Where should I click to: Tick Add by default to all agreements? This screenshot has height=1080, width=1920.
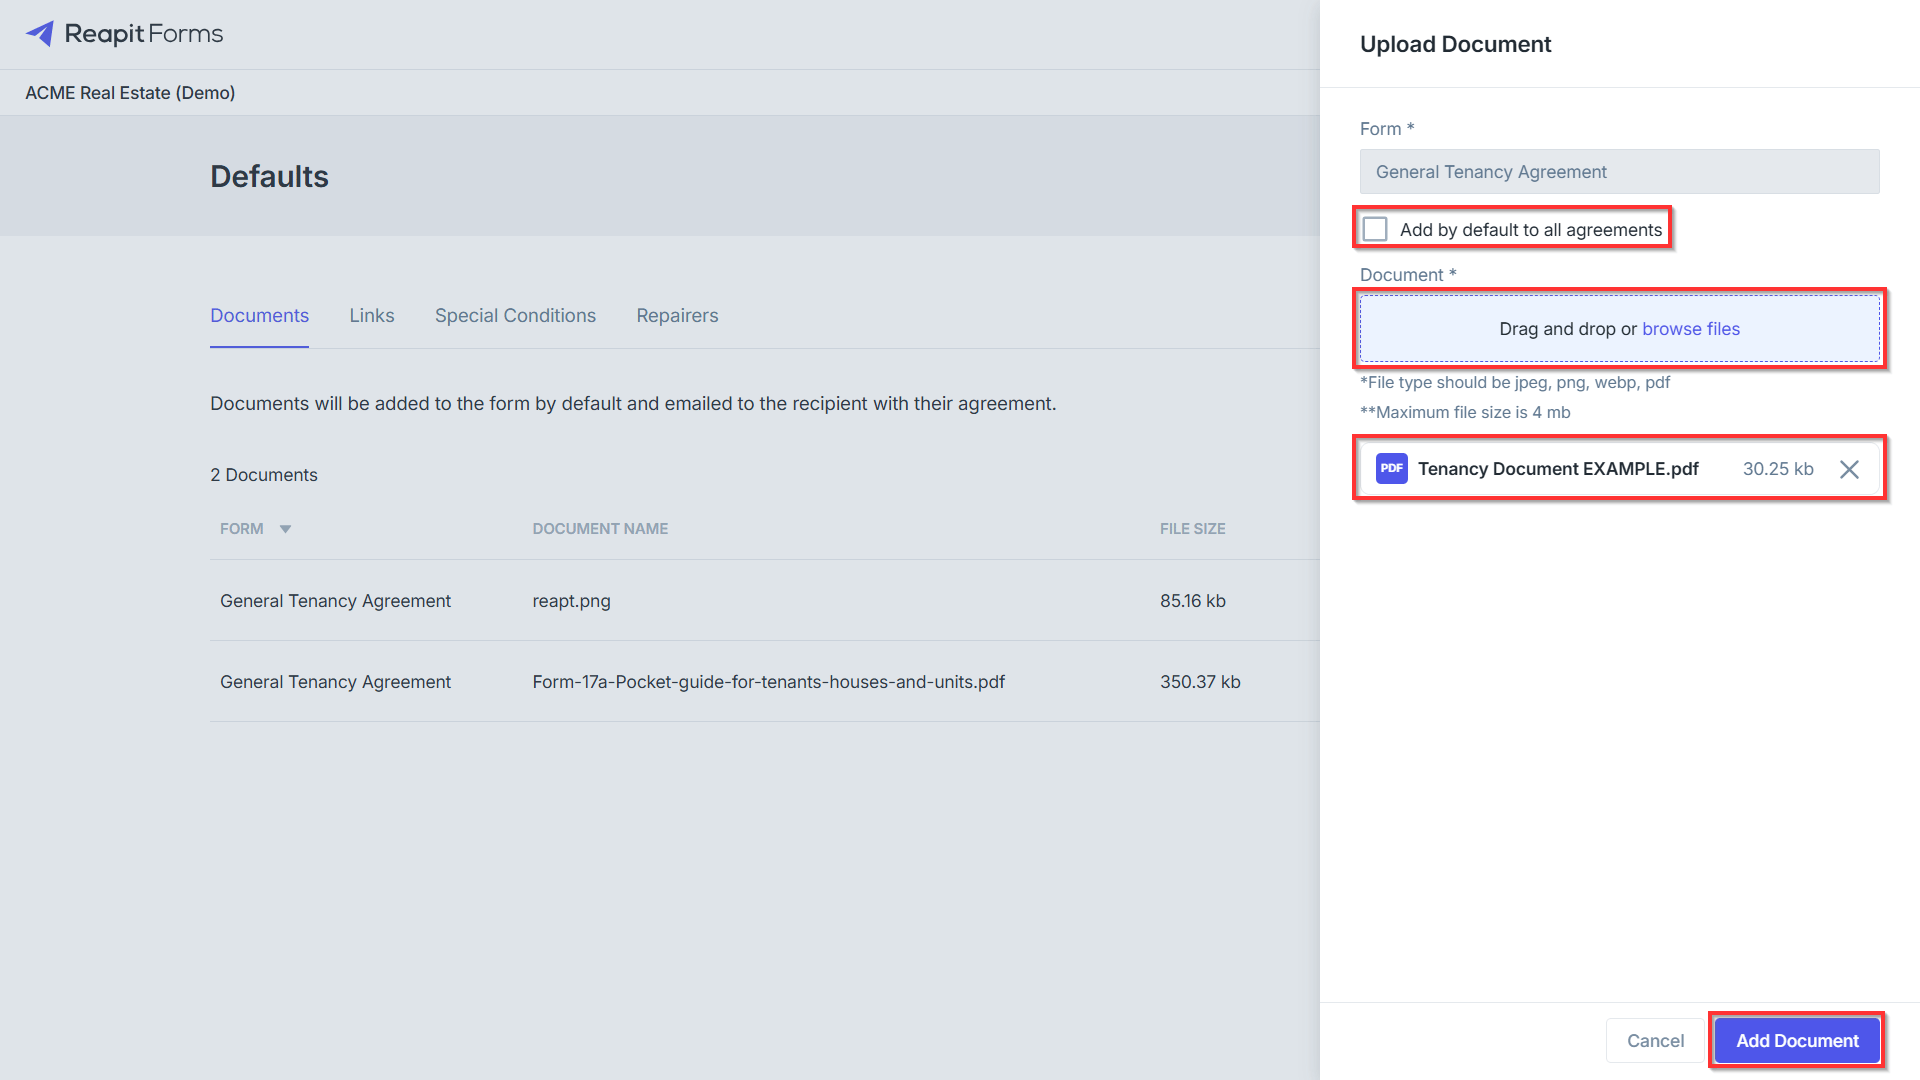(x=1376, y=229)
